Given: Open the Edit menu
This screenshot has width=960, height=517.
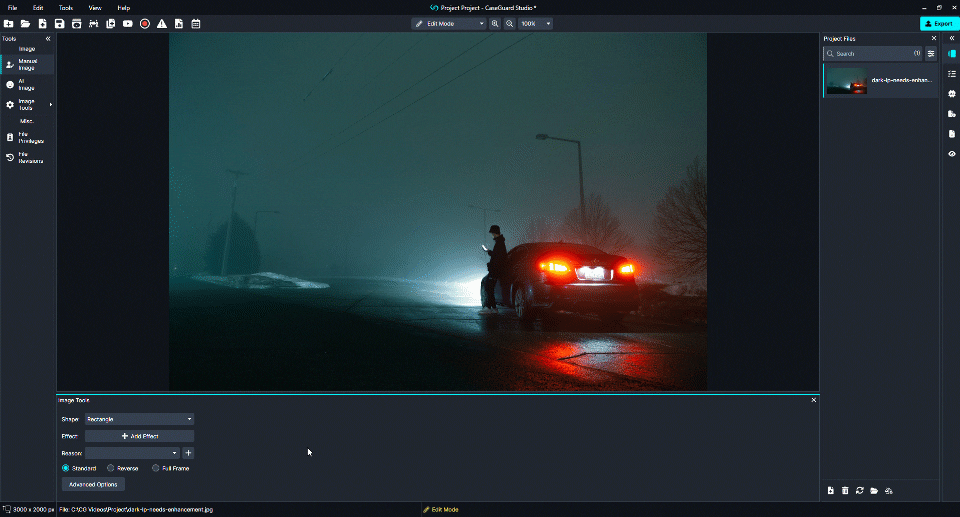Looking at the screenshot, I should (38, 8).
